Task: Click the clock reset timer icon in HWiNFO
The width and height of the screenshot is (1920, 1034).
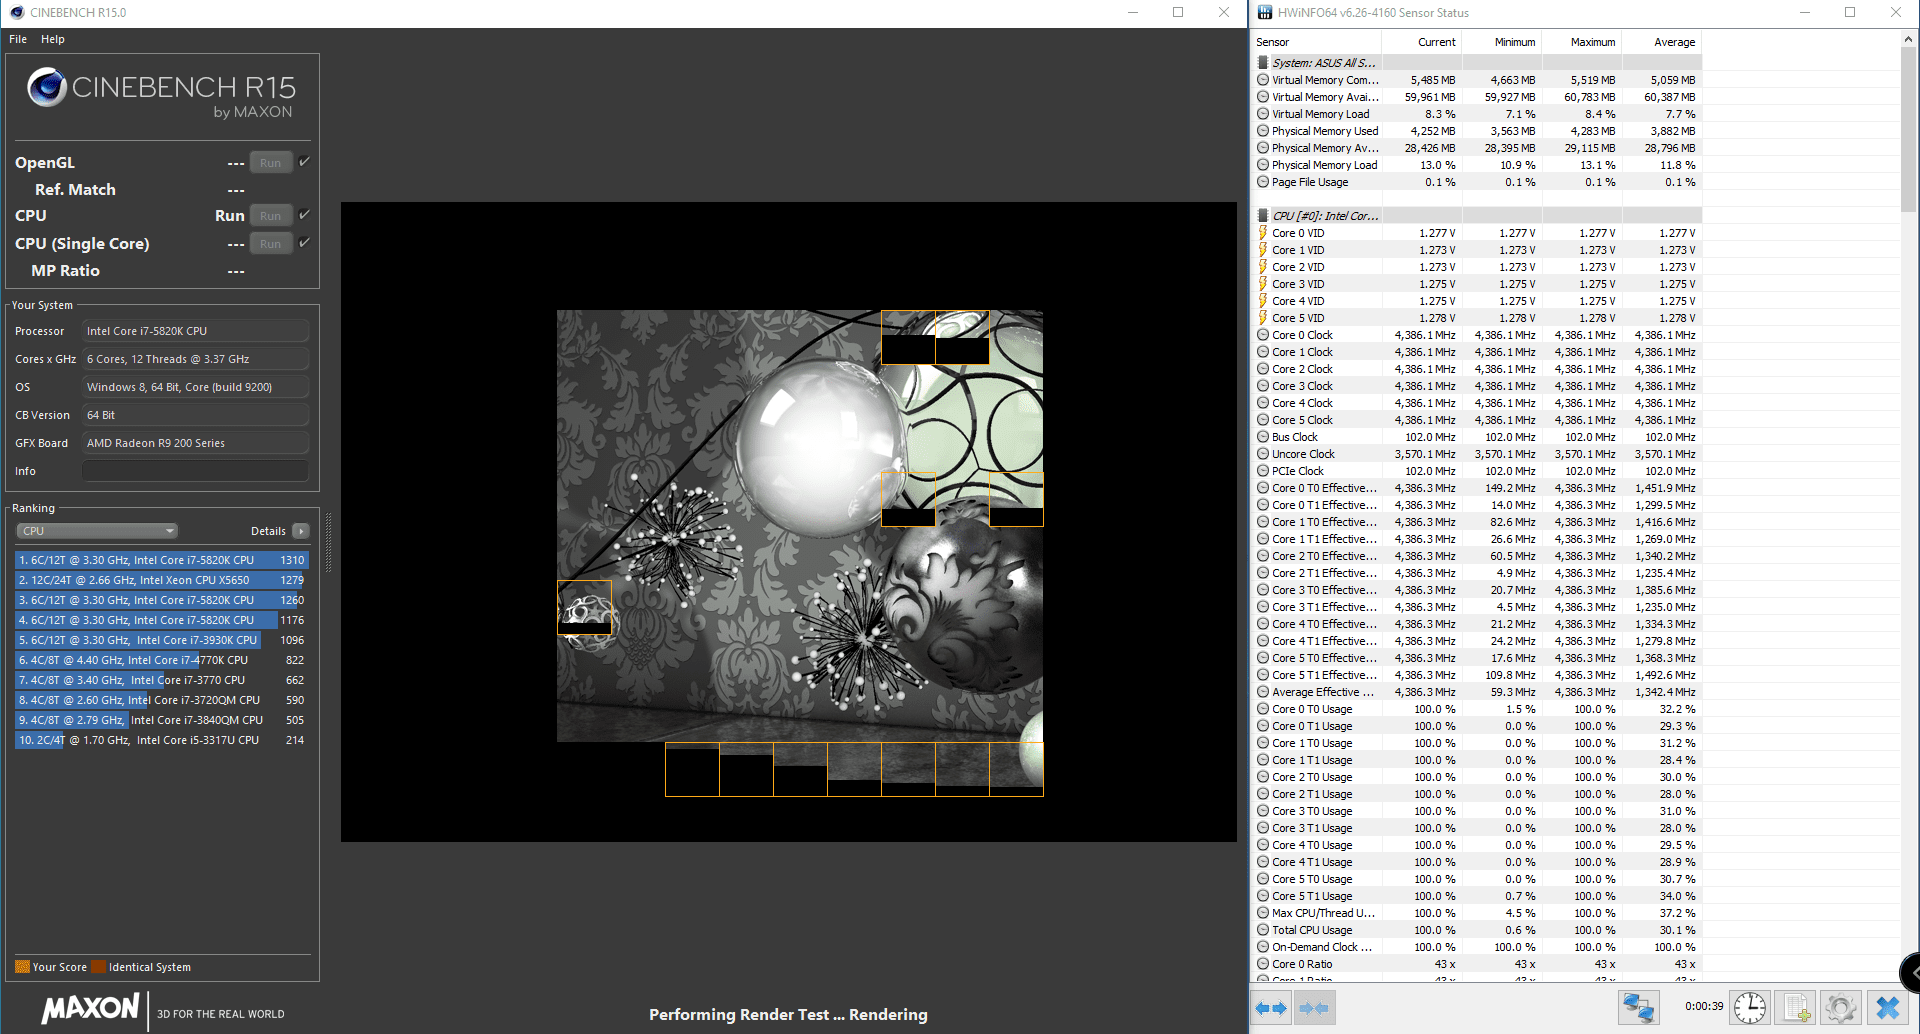Action: [1750, 1008]
